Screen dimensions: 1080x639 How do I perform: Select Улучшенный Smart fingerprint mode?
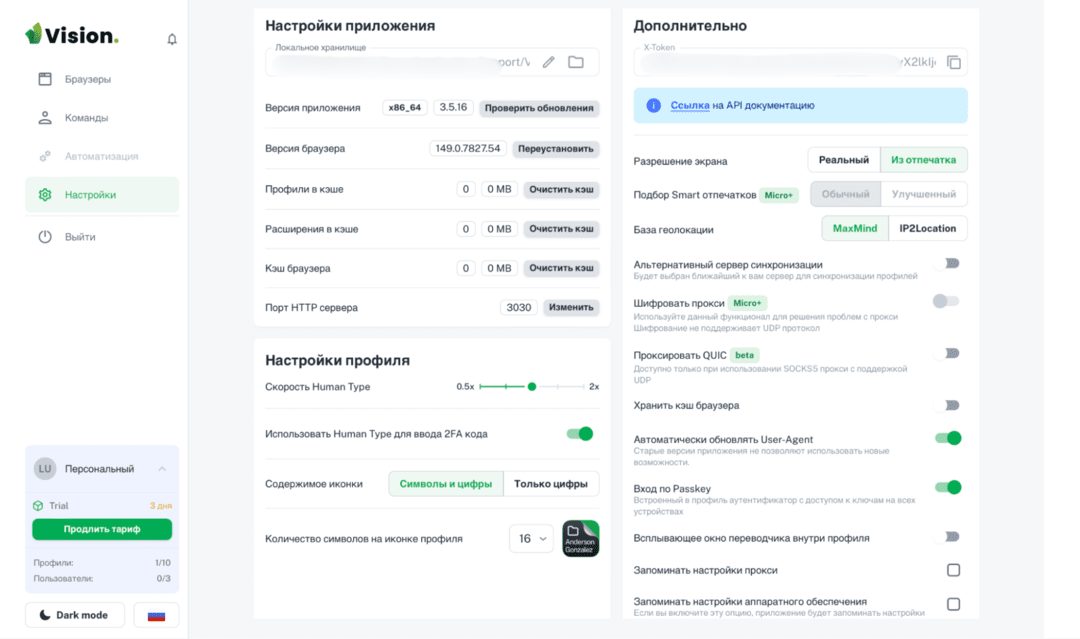pos(924,194)
